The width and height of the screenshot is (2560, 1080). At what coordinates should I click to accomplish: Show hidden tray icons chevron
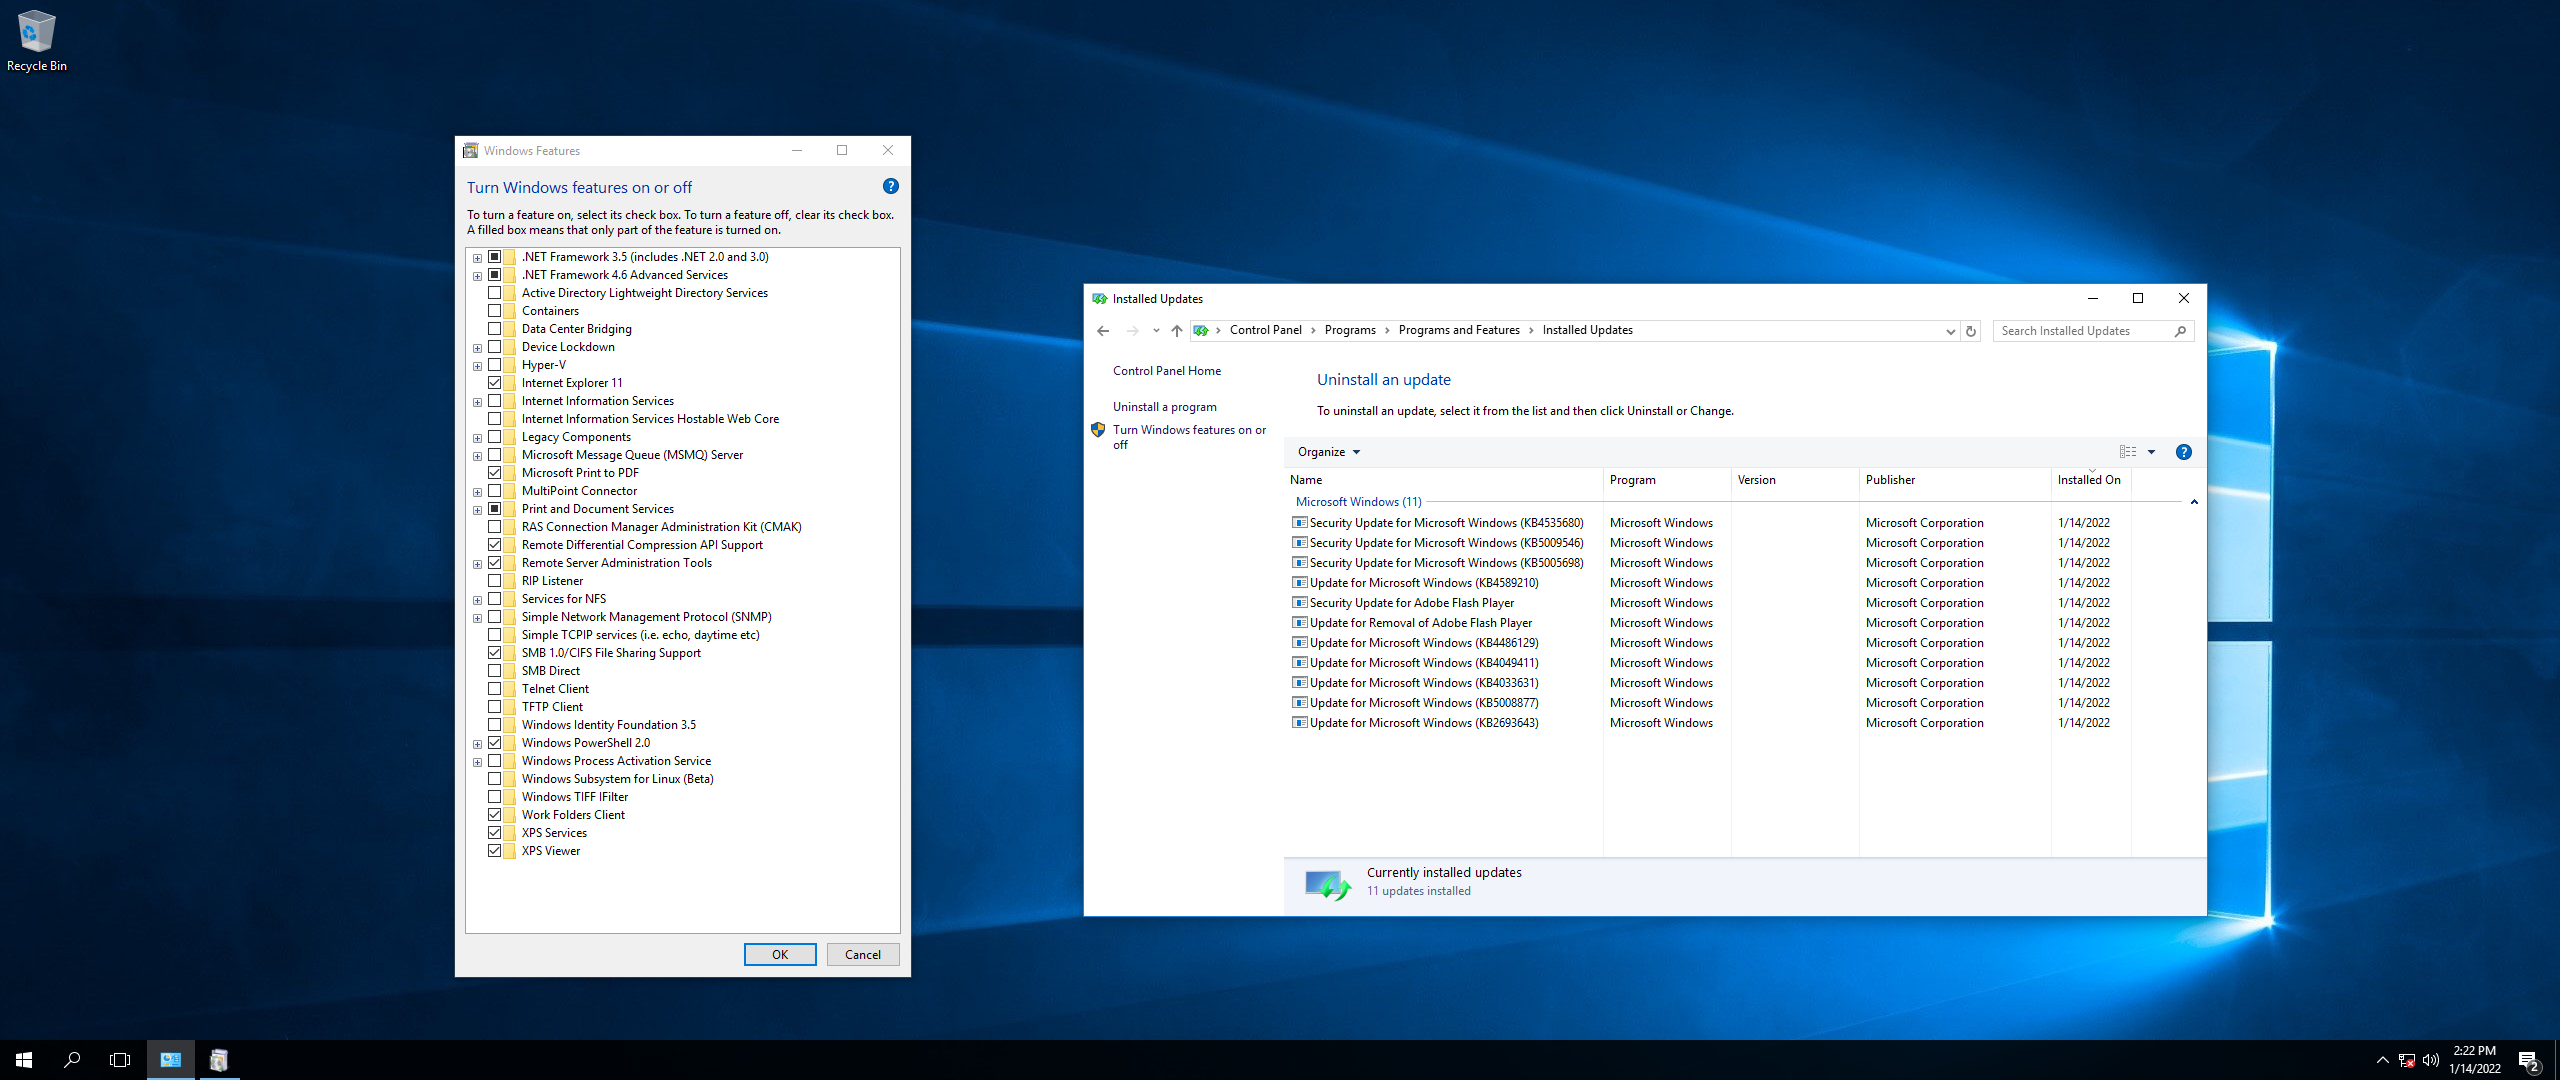pos(2382,1060)
